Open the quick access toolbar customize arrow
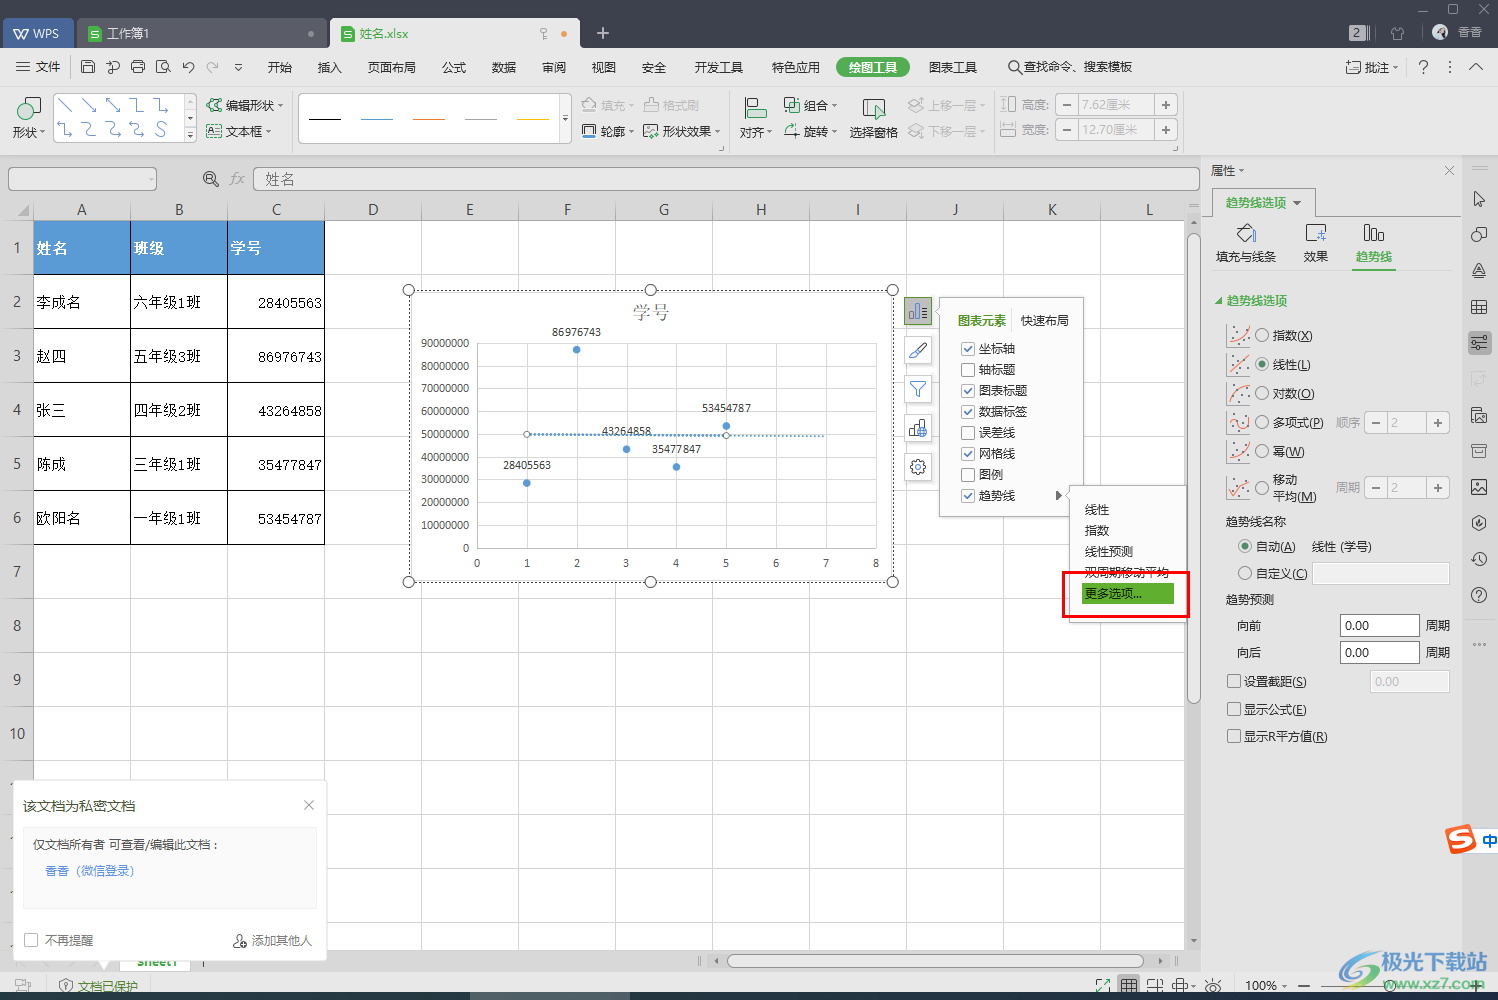Image resolution: width=1498 pixels, height=1000 pixels. click(x=238, y=67)
